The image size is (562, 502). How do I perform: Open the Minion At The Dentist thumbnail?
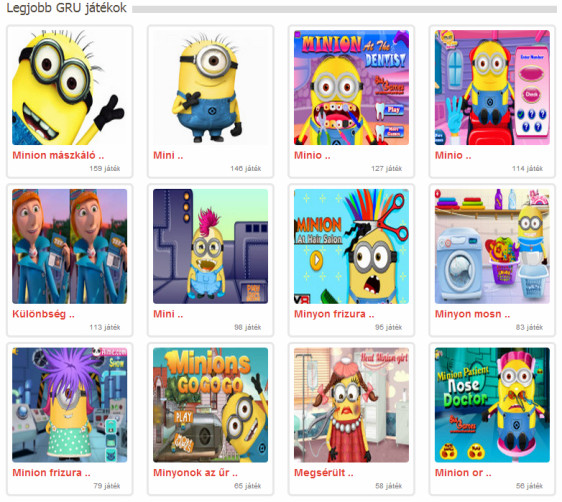351,87
